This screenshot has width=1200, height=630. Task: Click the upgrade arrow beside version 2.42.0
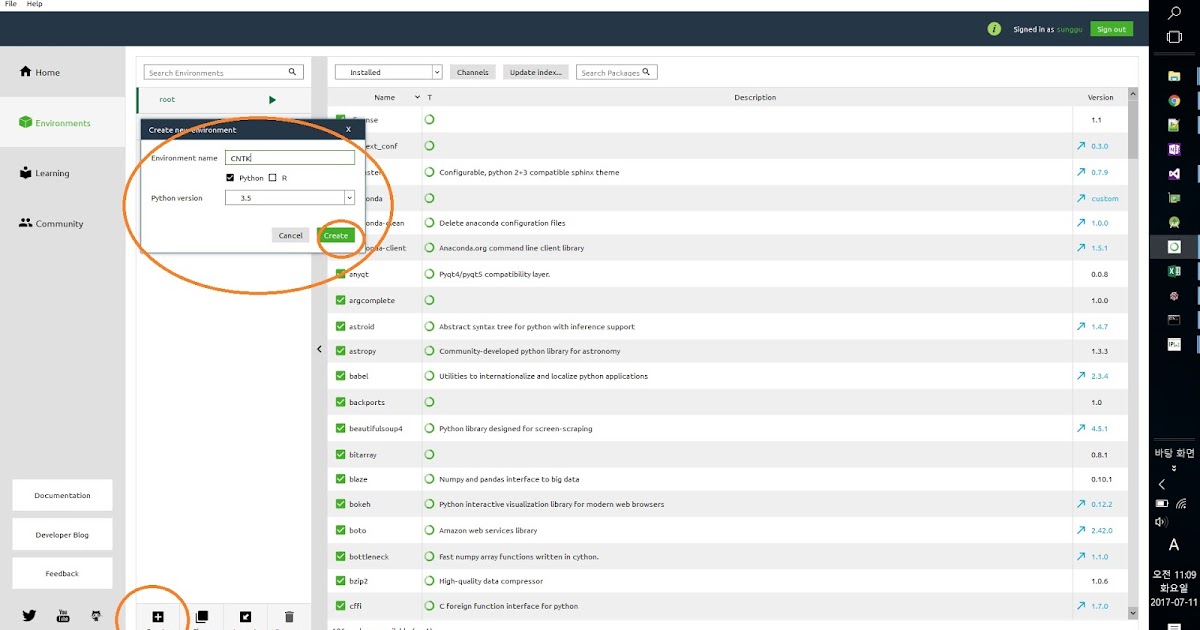(x=1081, y=530)
